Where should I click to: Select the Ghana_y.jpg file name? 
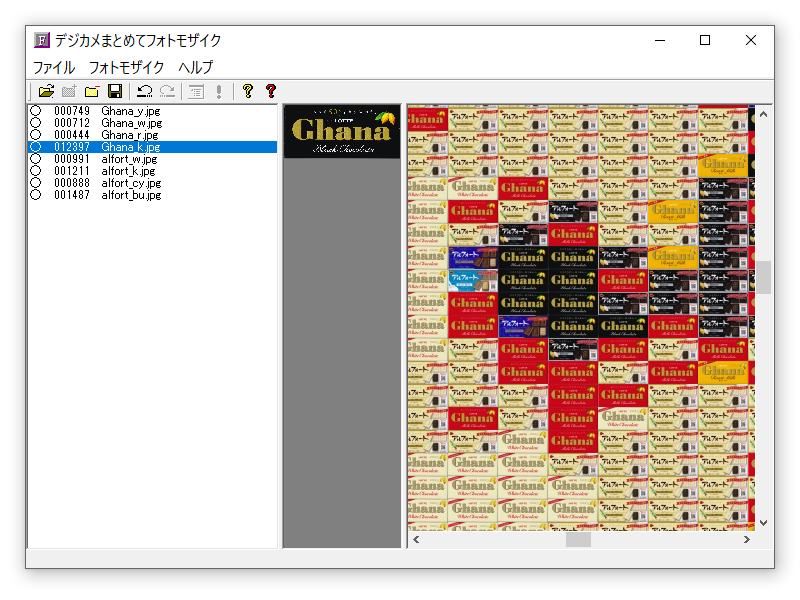(131, 111)
